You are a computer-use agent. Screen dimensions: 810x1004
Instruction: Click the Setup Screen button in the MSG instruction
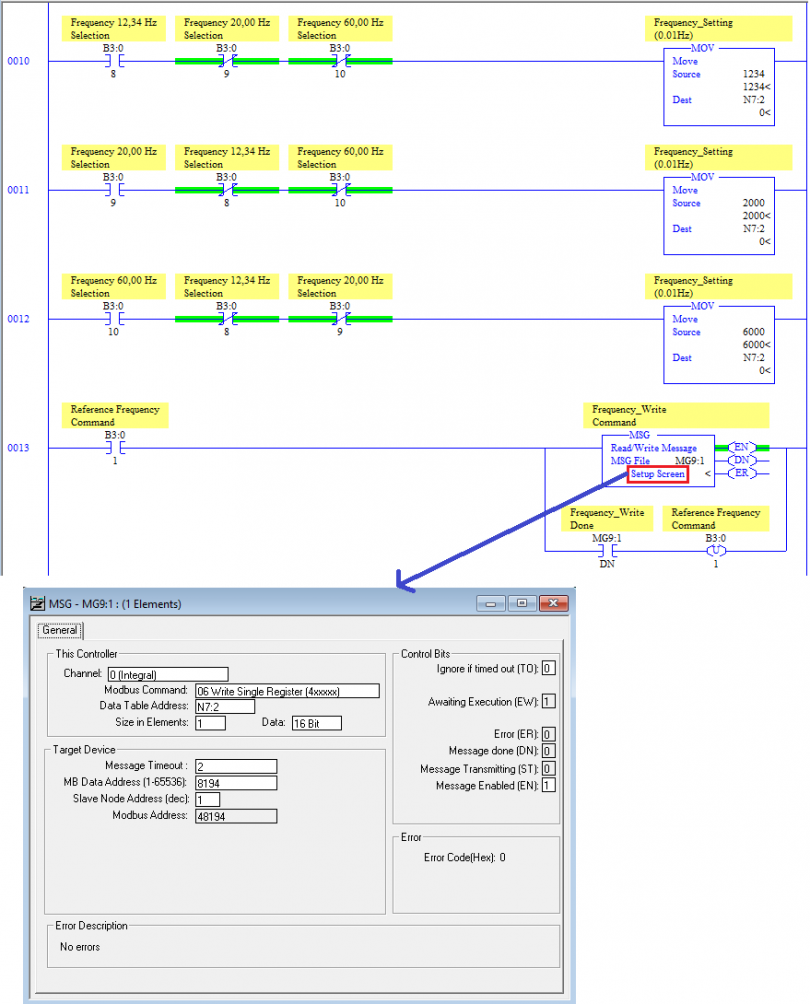(656, 474)
